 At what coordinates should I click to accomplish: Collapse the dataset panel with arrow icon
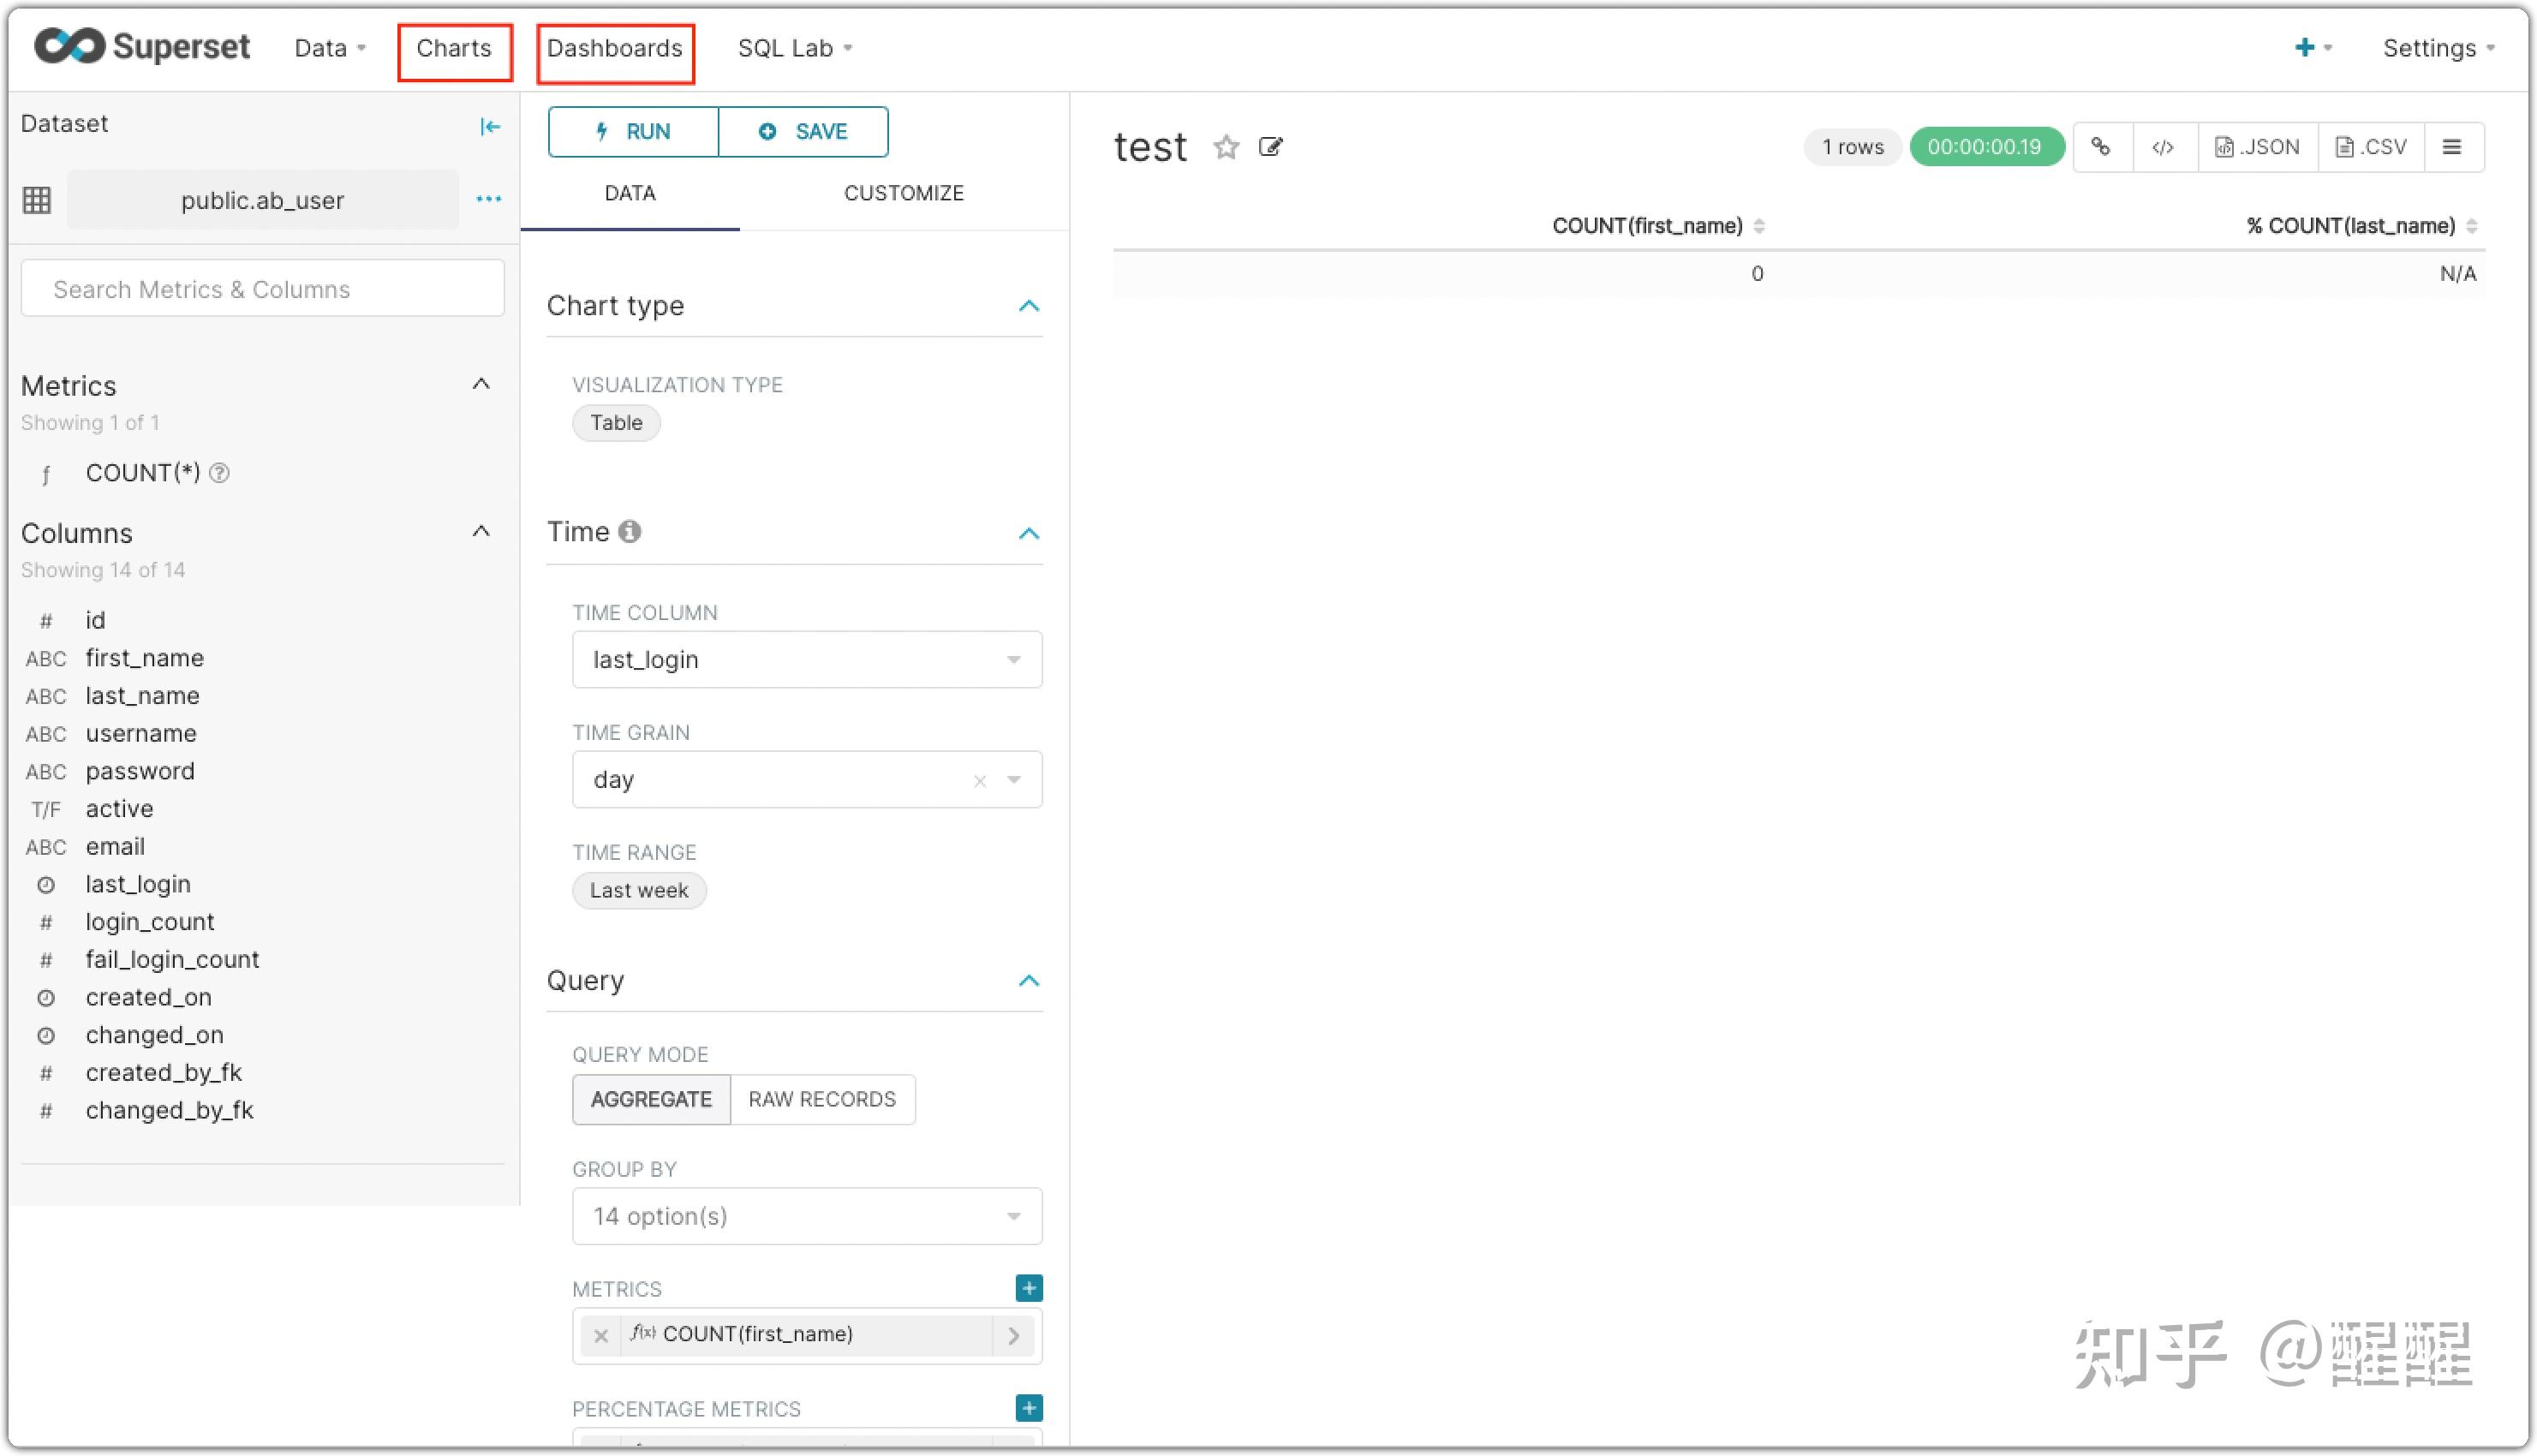coord(489,126)
